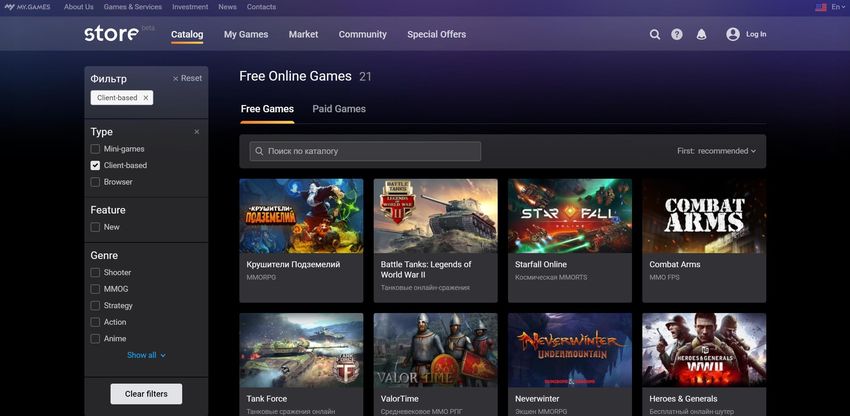Open the Catalog menu
Viewport: 850px width, 416px height.
click(x=187, y=34)
